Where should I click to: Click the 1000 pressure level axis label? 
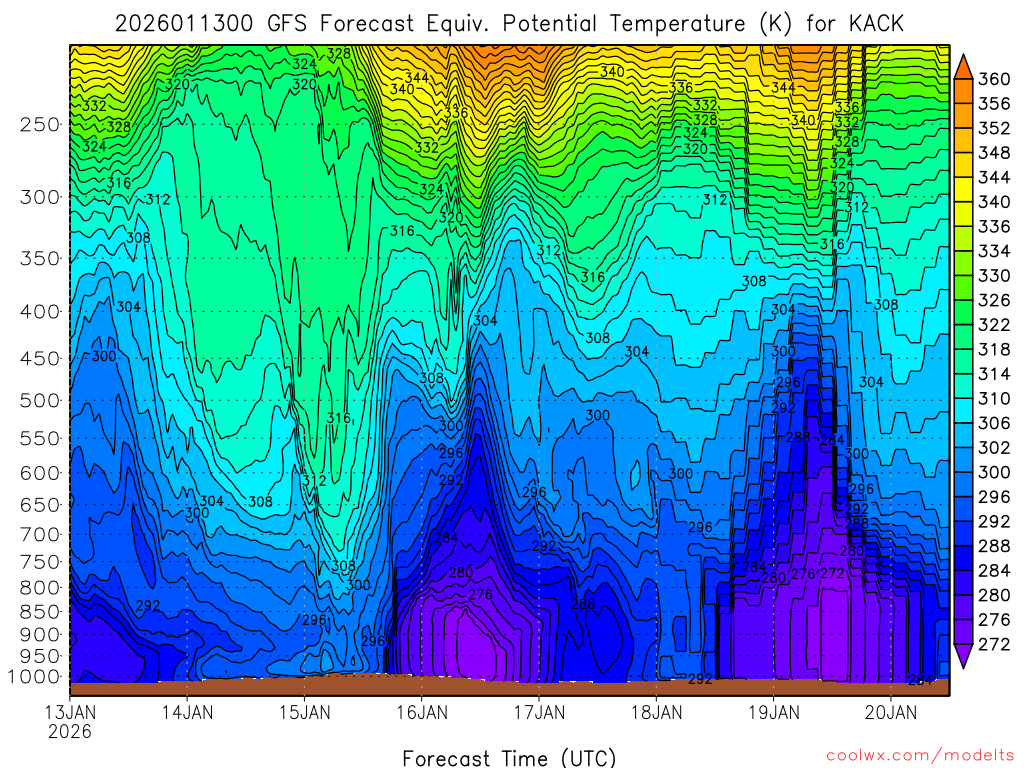[x=34, y=677]
